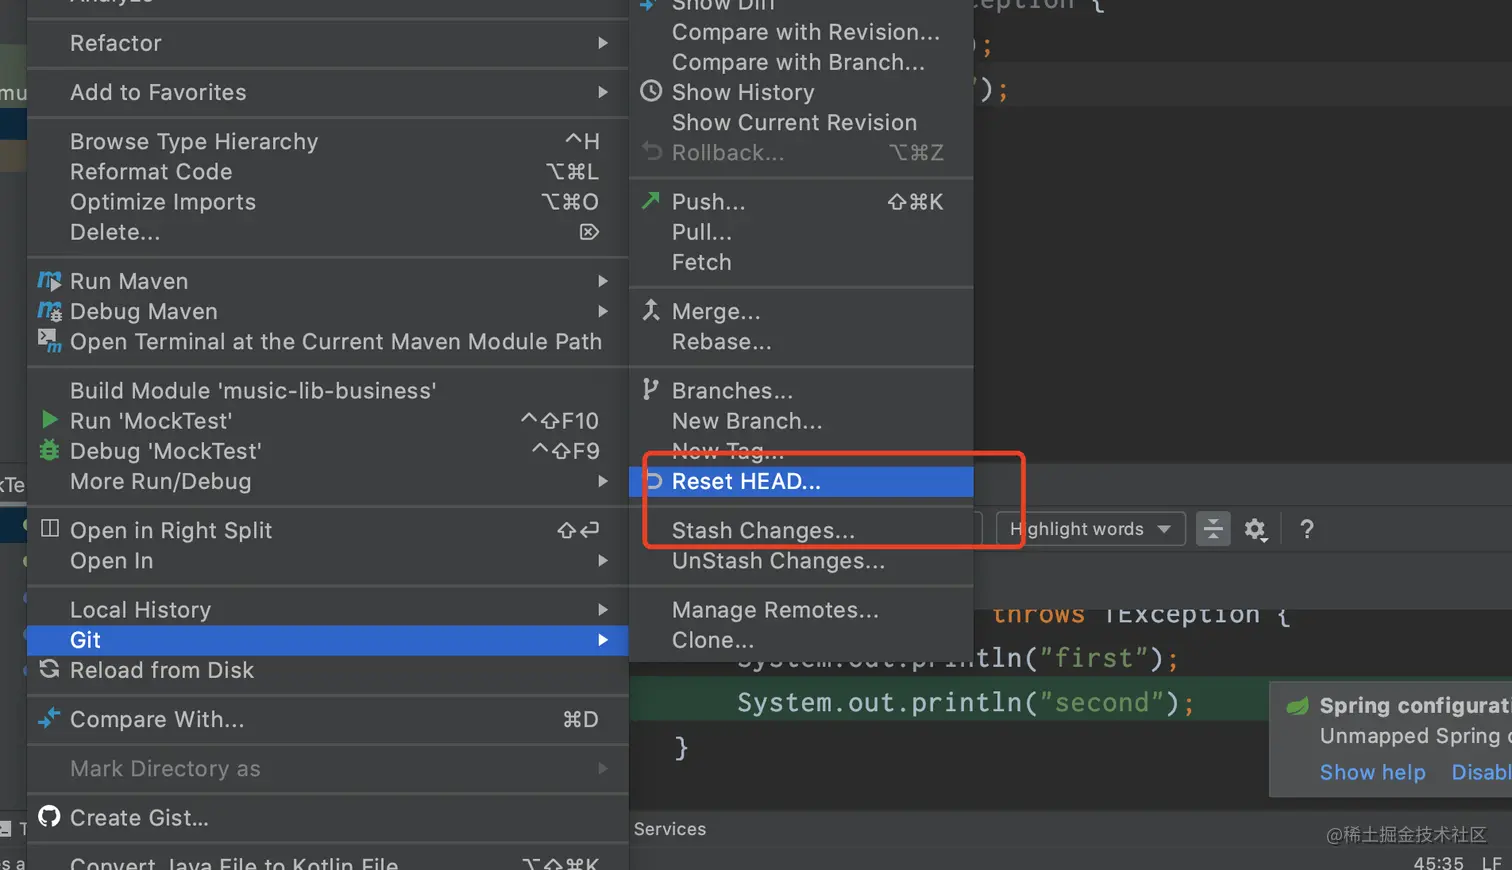Expand the Run Maven submenu arrow
Image resolution: width=1512 pixels, height=870 pixels.
[x=603, y=281]
